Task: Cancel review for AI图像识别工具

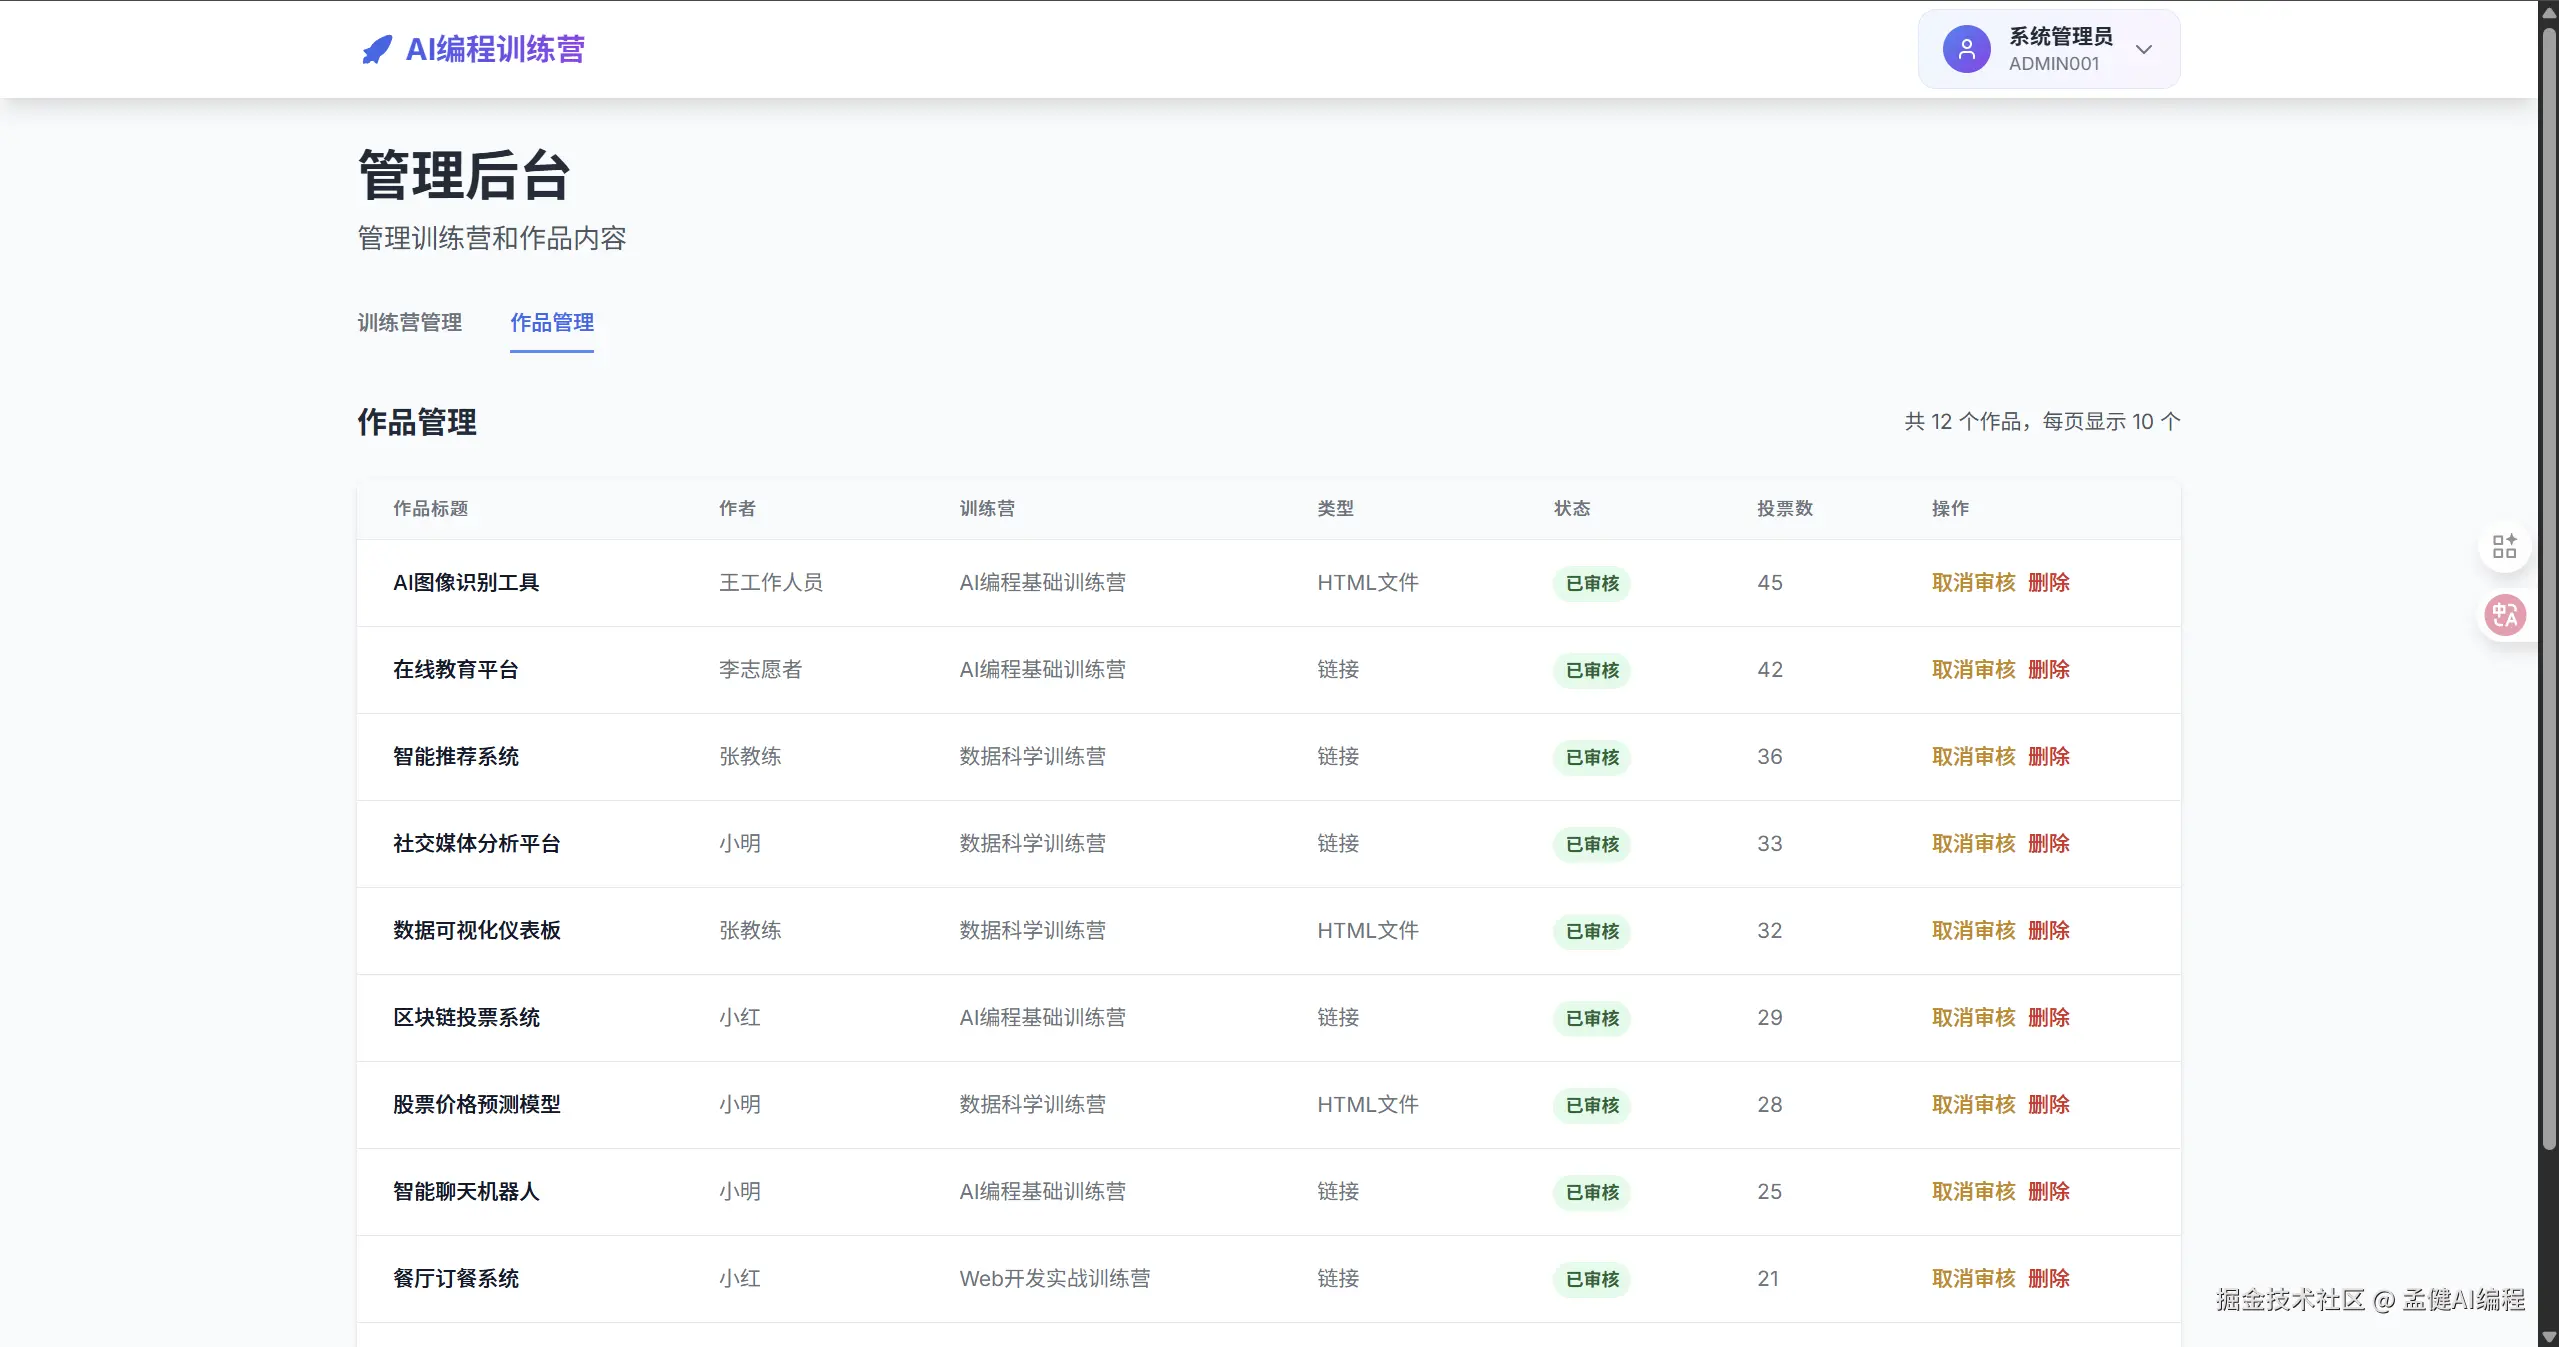Action: pyautogui.click(x=1972, y=582)
